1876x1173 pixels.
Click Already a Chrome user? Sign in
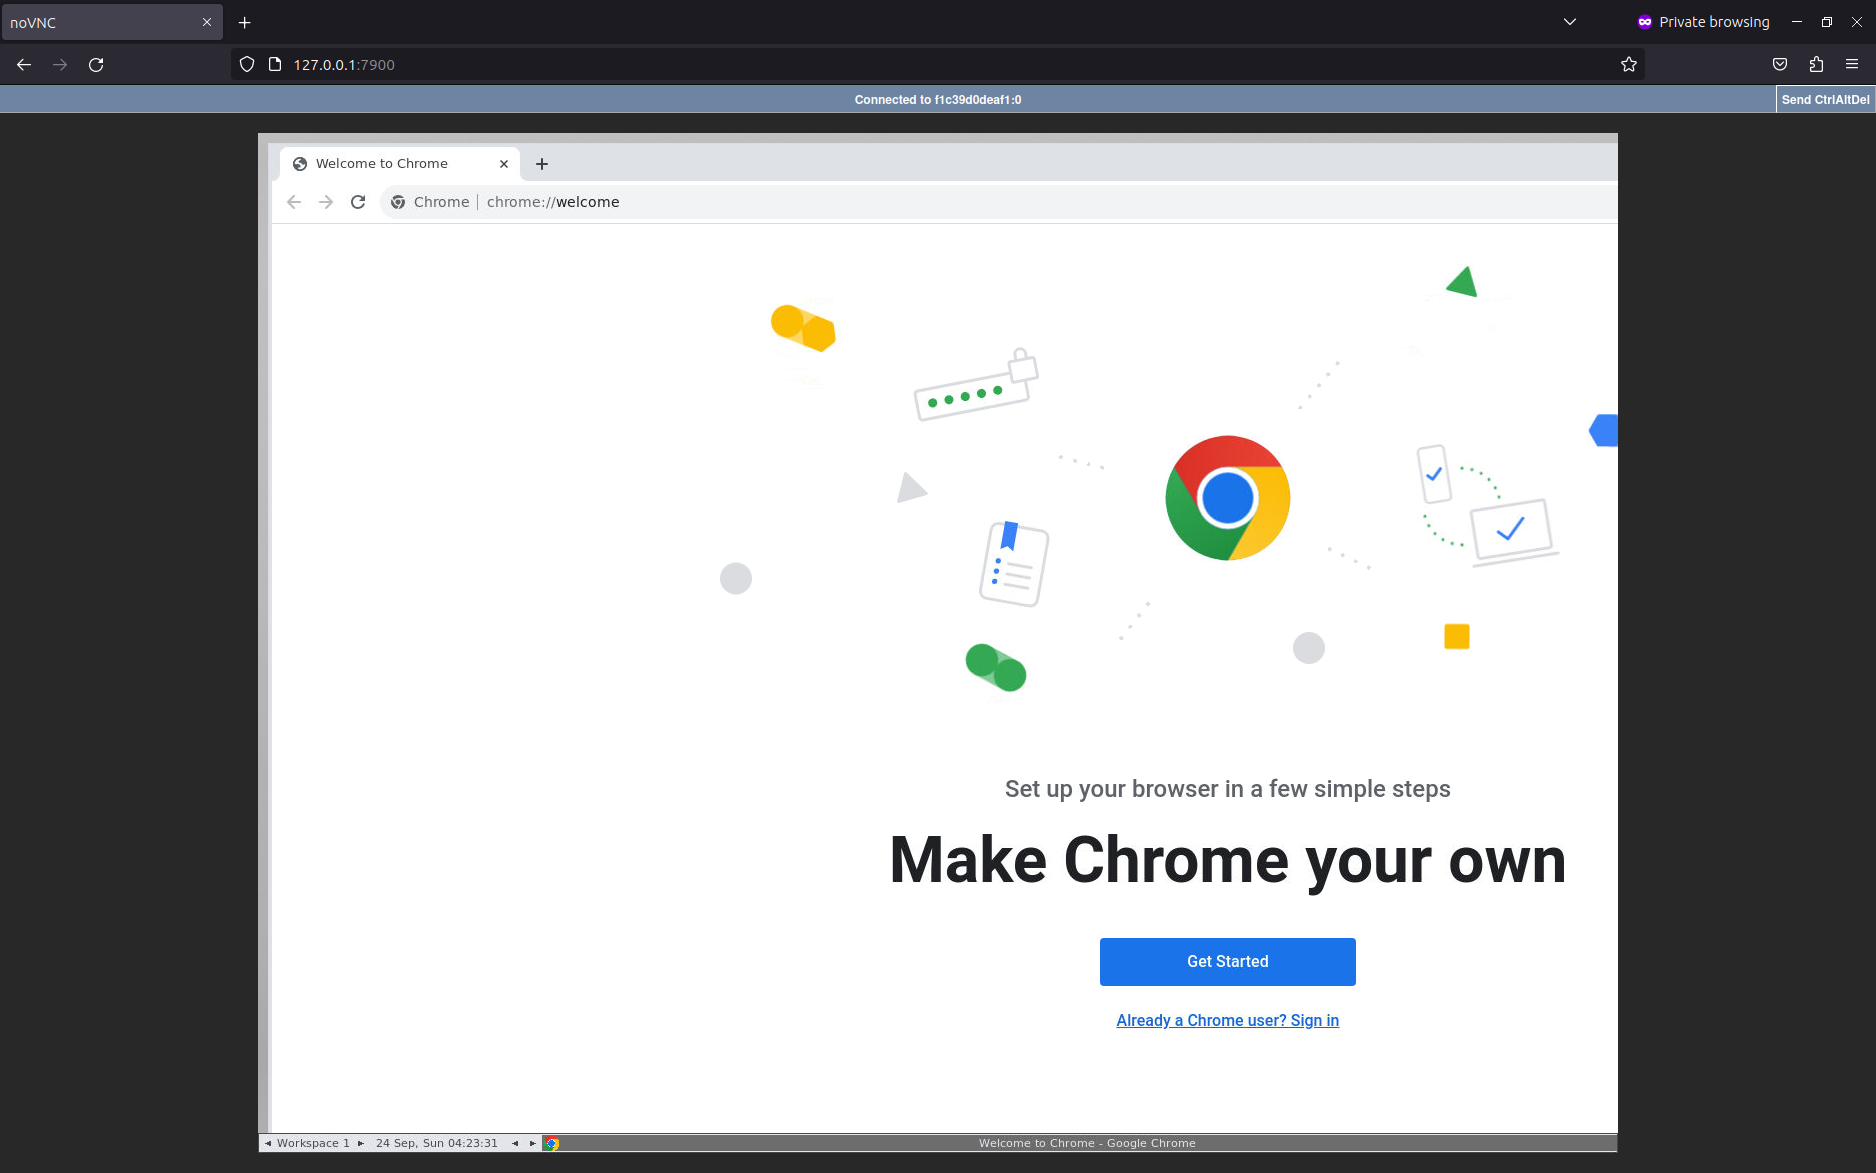1227,1020
